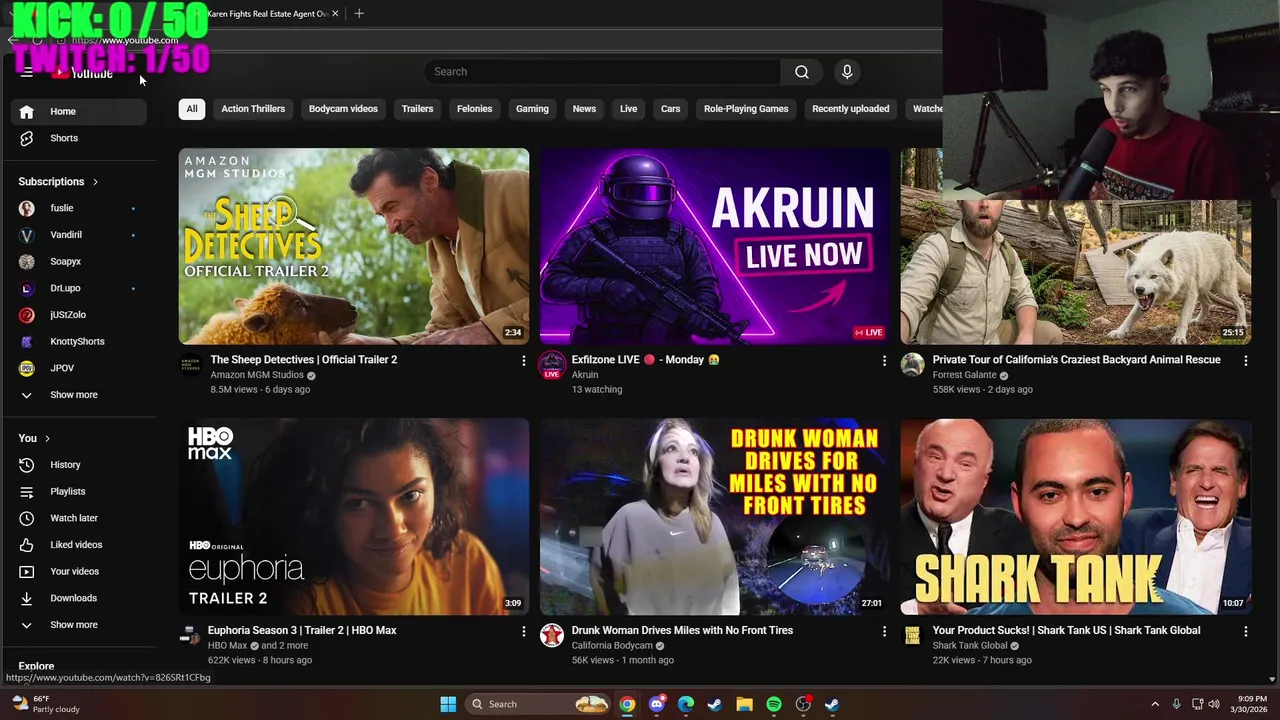
Task: Open the Shorts sidebar item
Action: [x=79, y=138]
